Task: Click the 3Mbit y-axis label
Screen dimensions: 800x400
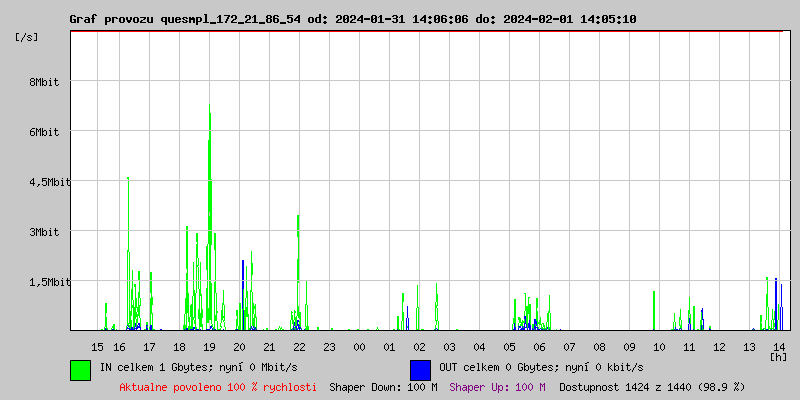Action: (44, 232)
